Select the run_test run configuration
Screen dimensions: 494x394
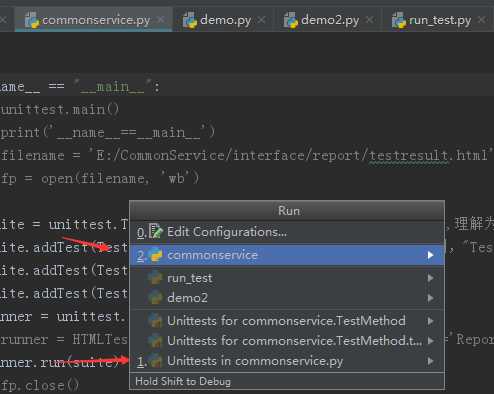pos(287,278)
